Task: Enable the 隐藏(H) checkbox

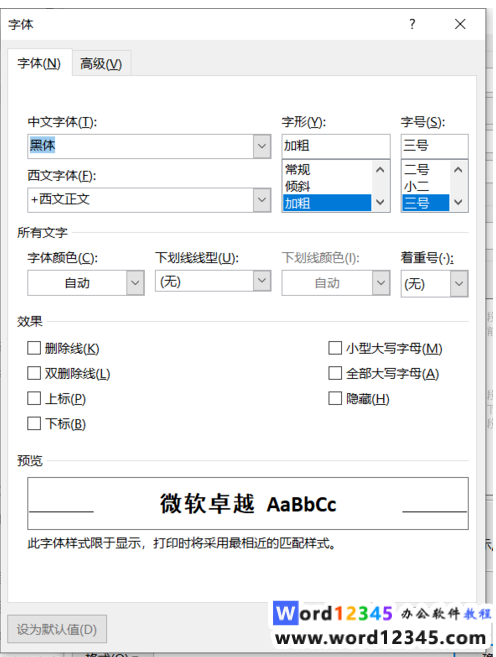Action: tap(335, 398)
